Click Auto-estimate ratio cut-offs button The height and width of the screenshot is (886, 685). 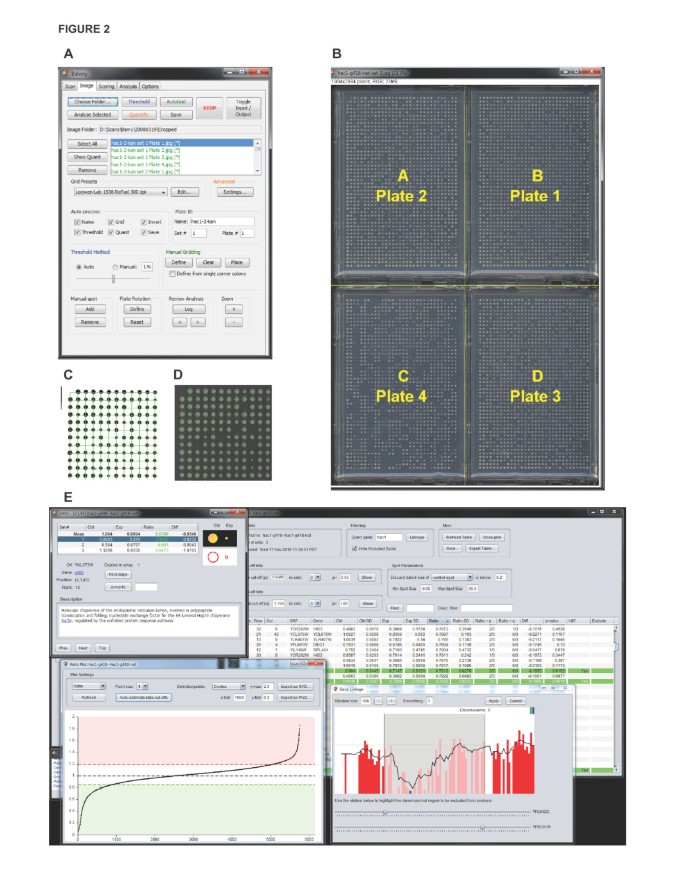144,698
